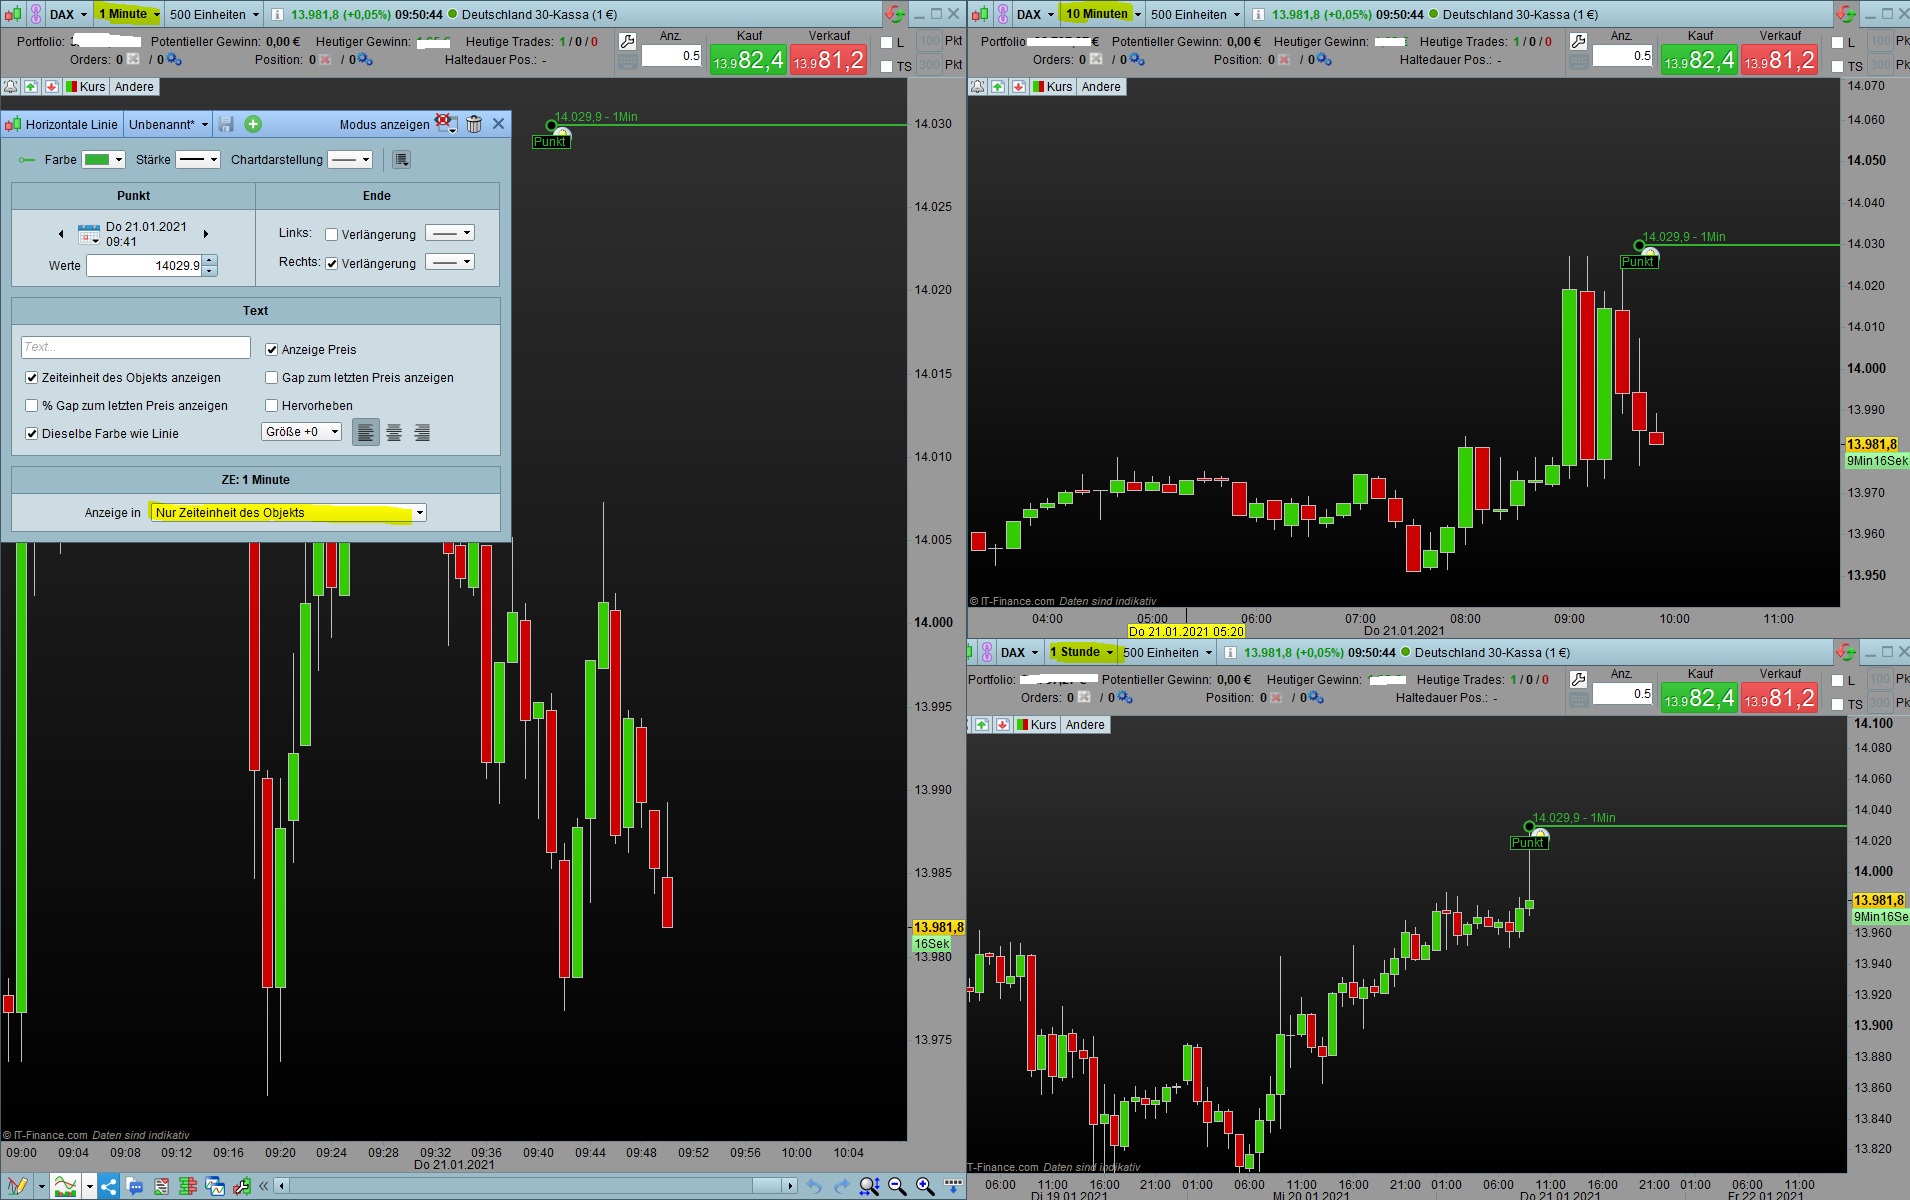Click the blue share icon in the bottom toolbar
This screenshot has height=1200, width=1910.
[x=109, y=1186]
